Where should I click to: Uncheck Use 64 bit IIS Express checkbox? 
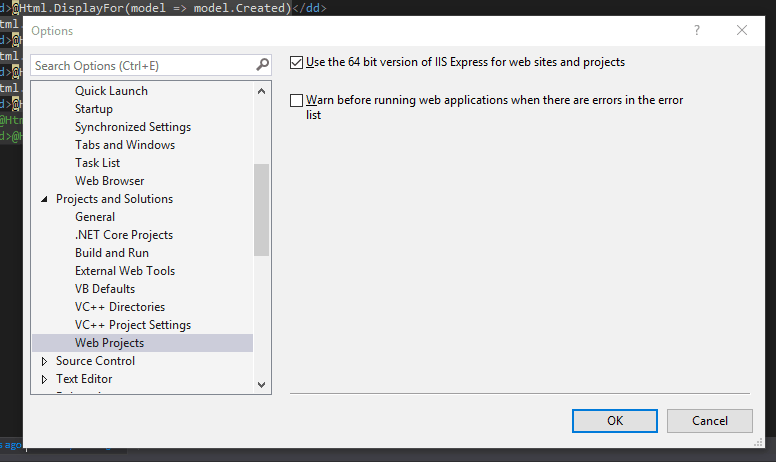[296, 63]
